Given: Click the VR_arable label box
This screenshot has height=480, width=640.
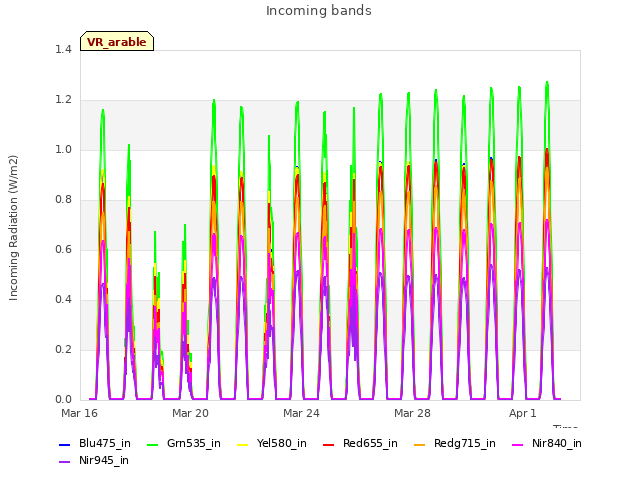Looking at the screenshot, I should (117, 41).
